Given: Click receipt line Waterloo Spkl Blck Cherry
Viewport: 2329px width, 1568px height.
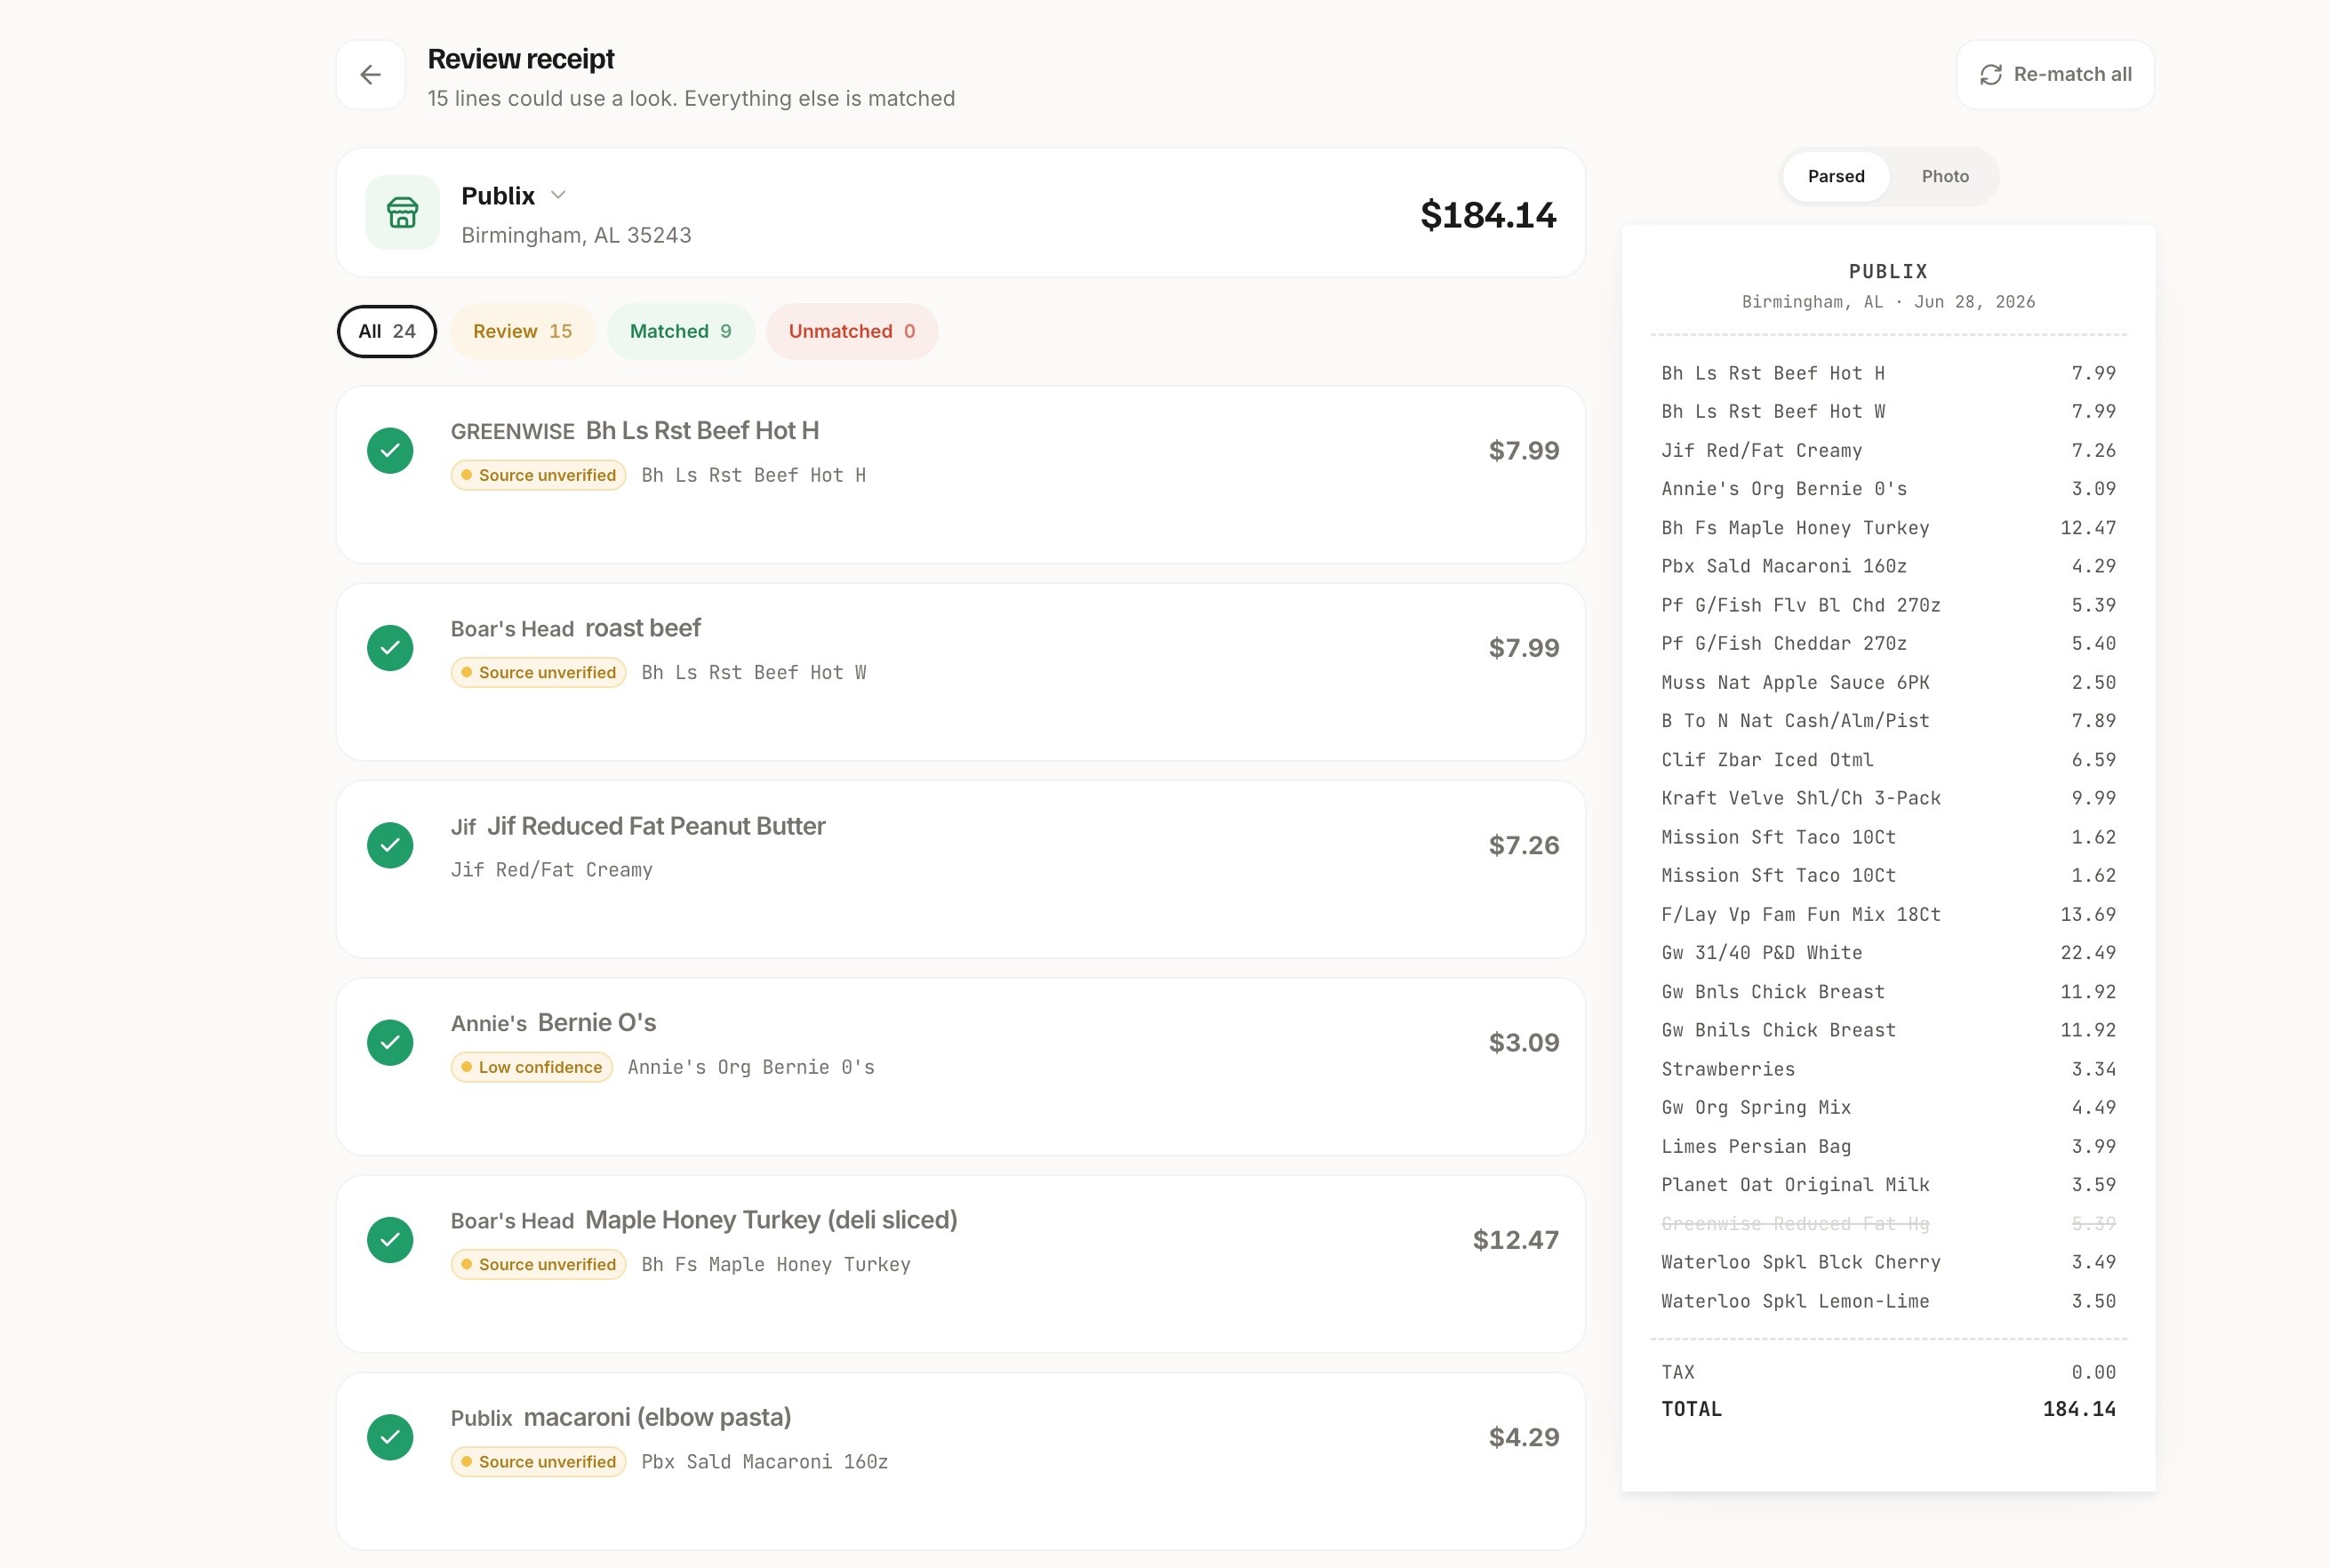Looking at the screenshot, I should tap(1887, 1262).
